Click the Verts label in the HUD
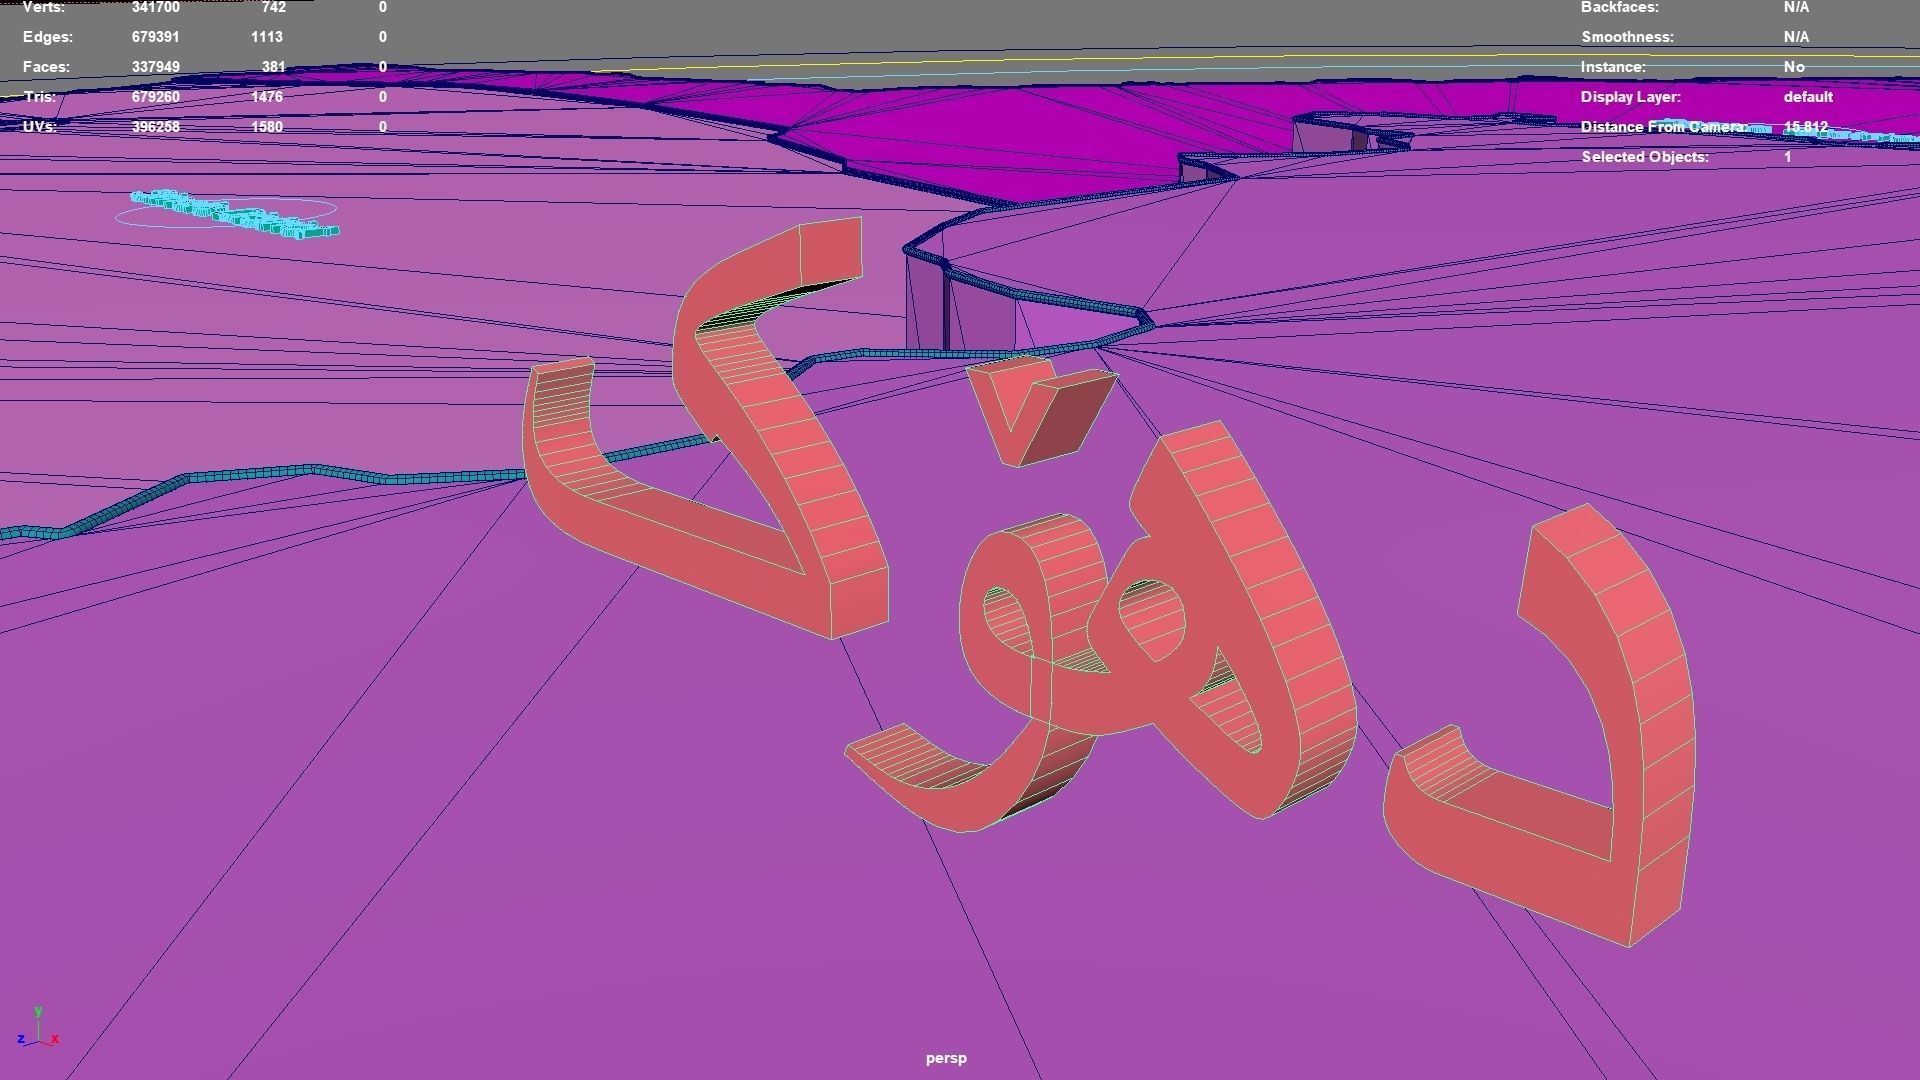 tap(43, 7)
